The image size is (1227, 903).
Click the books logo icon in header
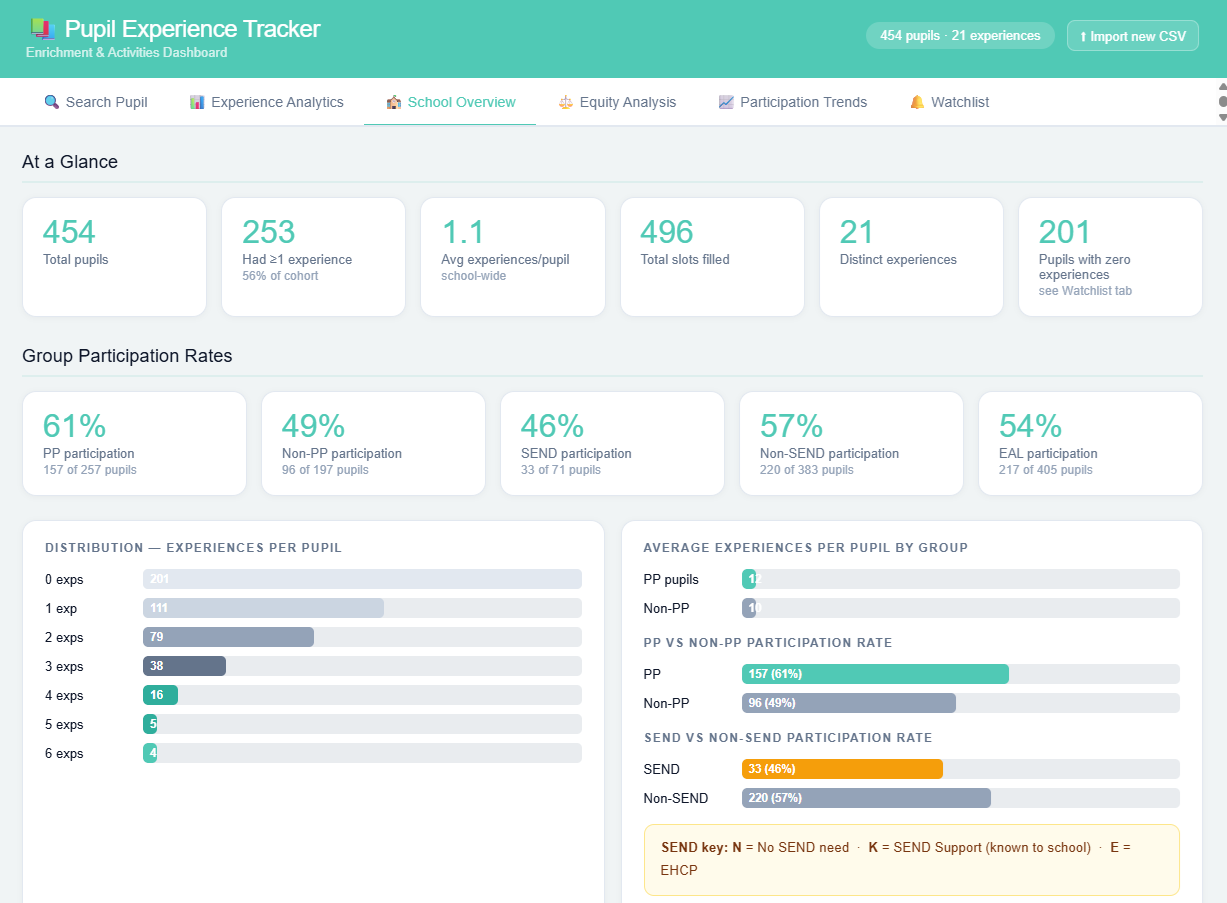[x=41, y=29]
